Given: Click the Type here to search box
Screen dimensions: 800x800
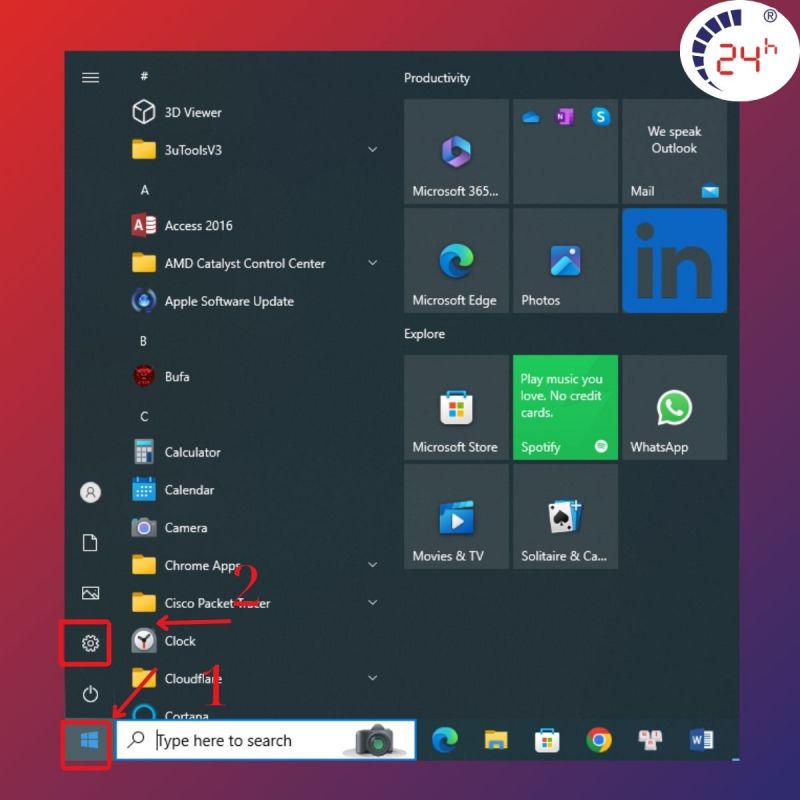Looking at the screenshot, I should [266, 740].
